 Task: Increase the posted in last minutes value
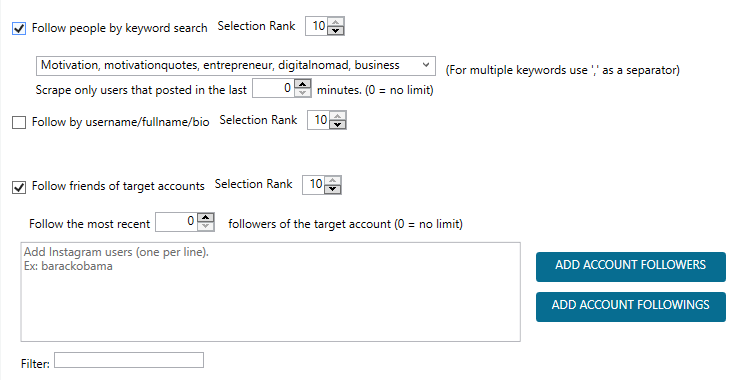[x=303, y=84]
